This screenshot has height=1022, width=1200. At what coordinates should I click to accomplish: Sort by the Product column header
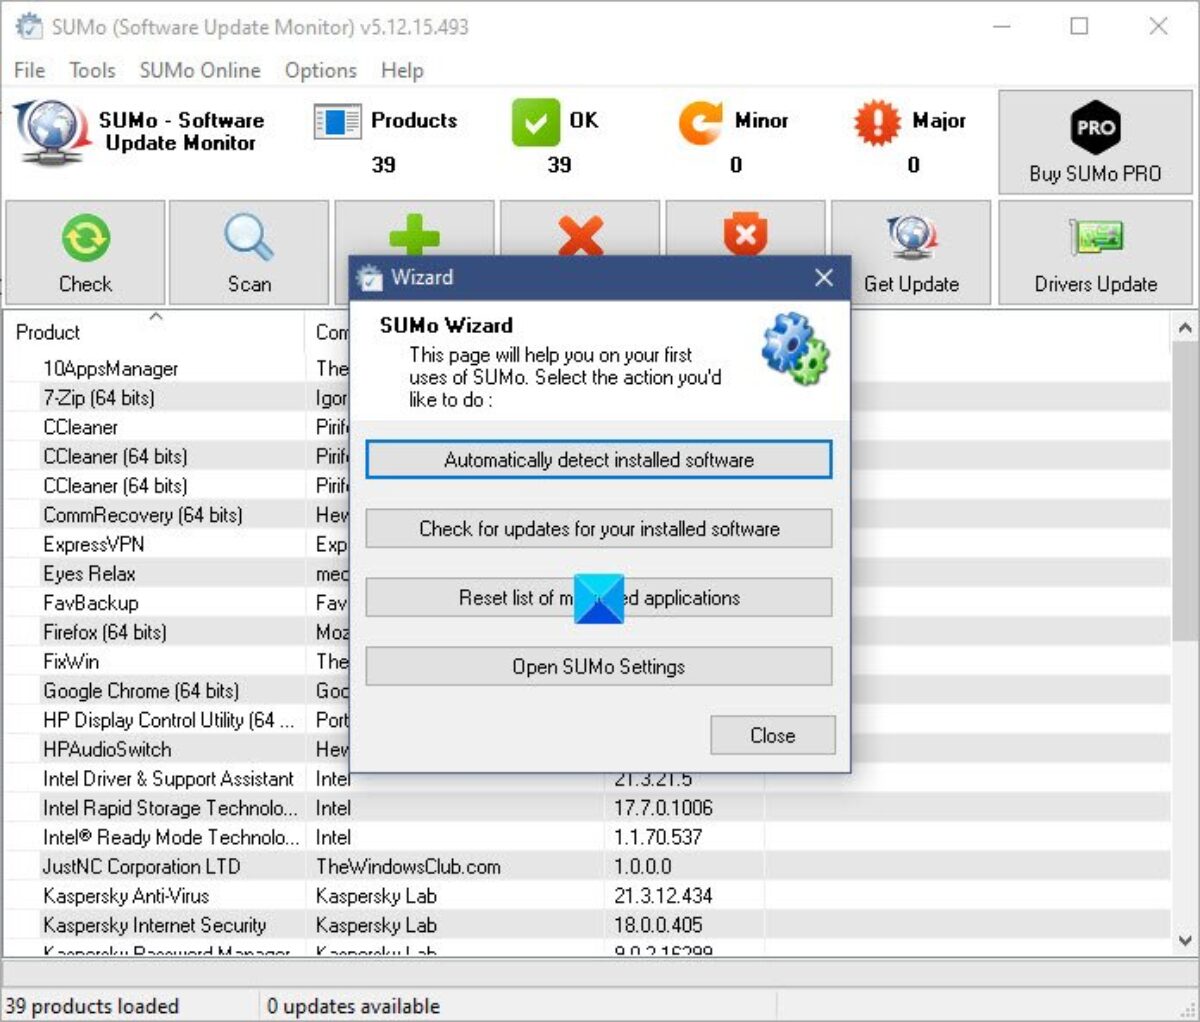(155, 332)
